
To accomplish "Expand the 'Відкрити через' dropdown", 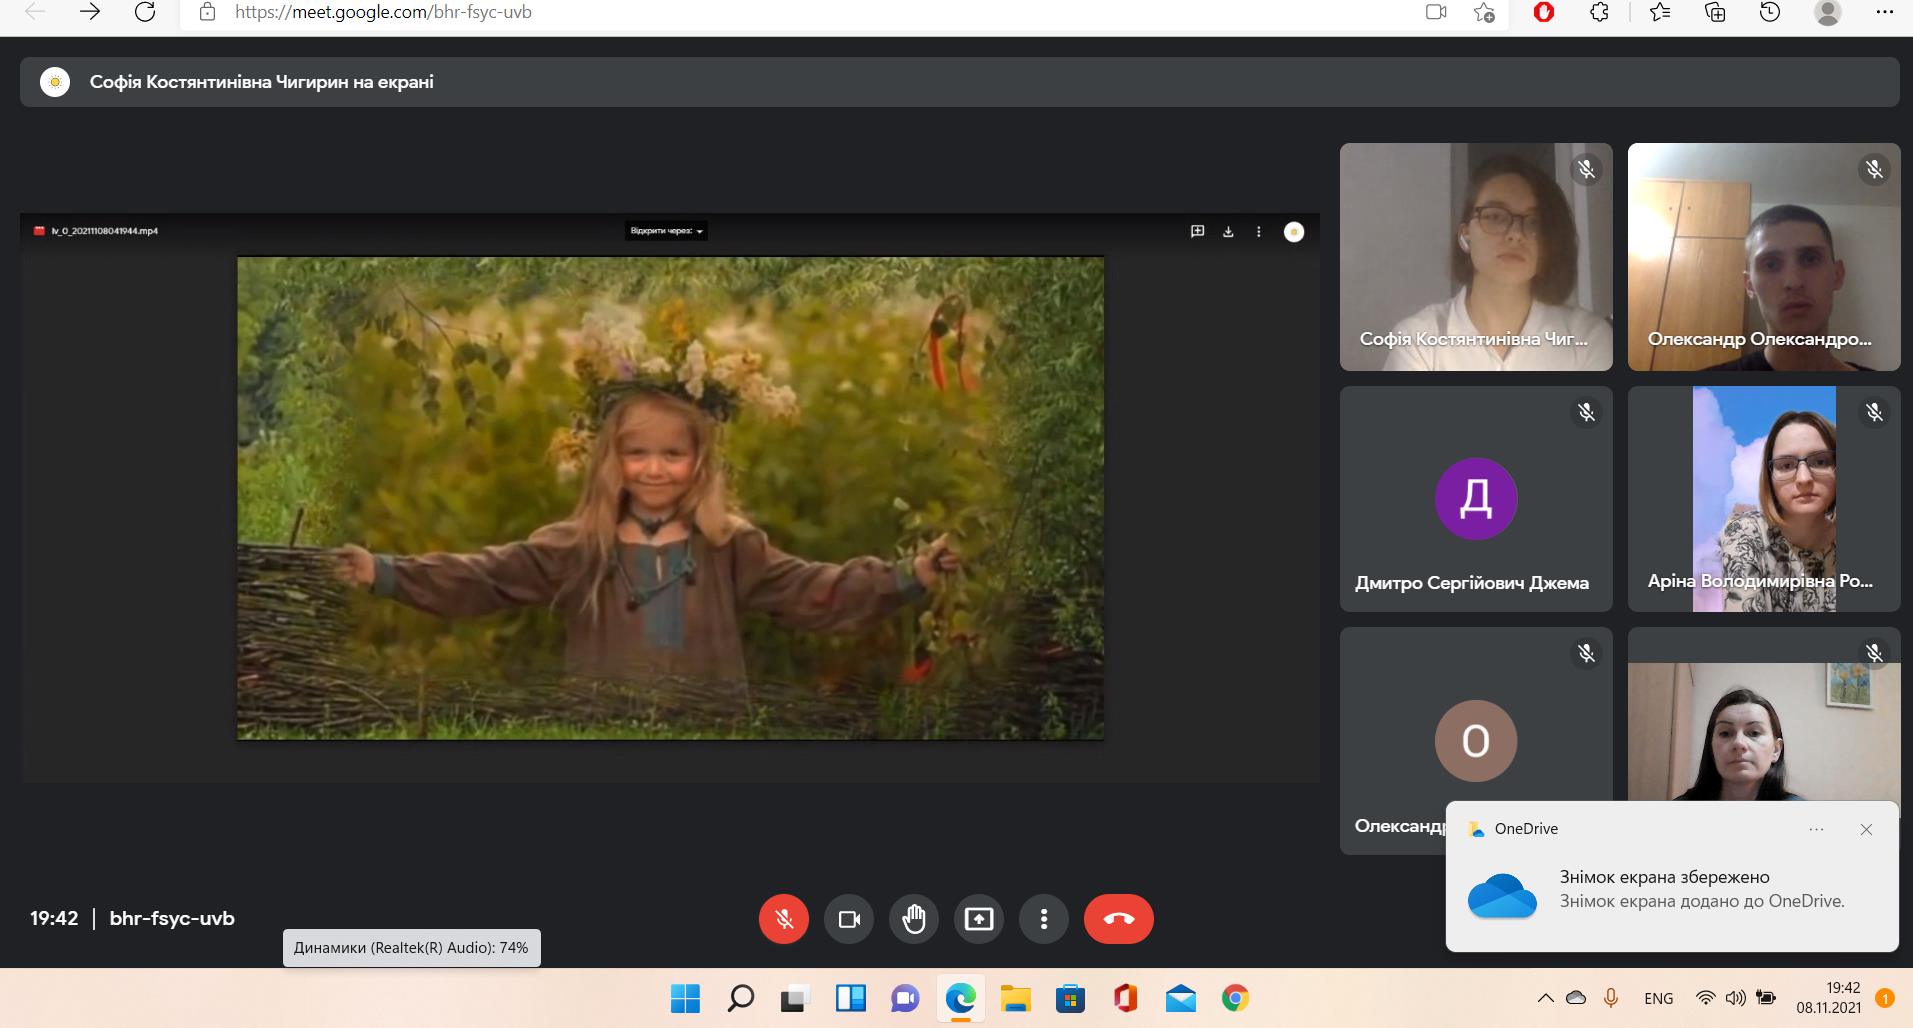I will click(666, 231).
